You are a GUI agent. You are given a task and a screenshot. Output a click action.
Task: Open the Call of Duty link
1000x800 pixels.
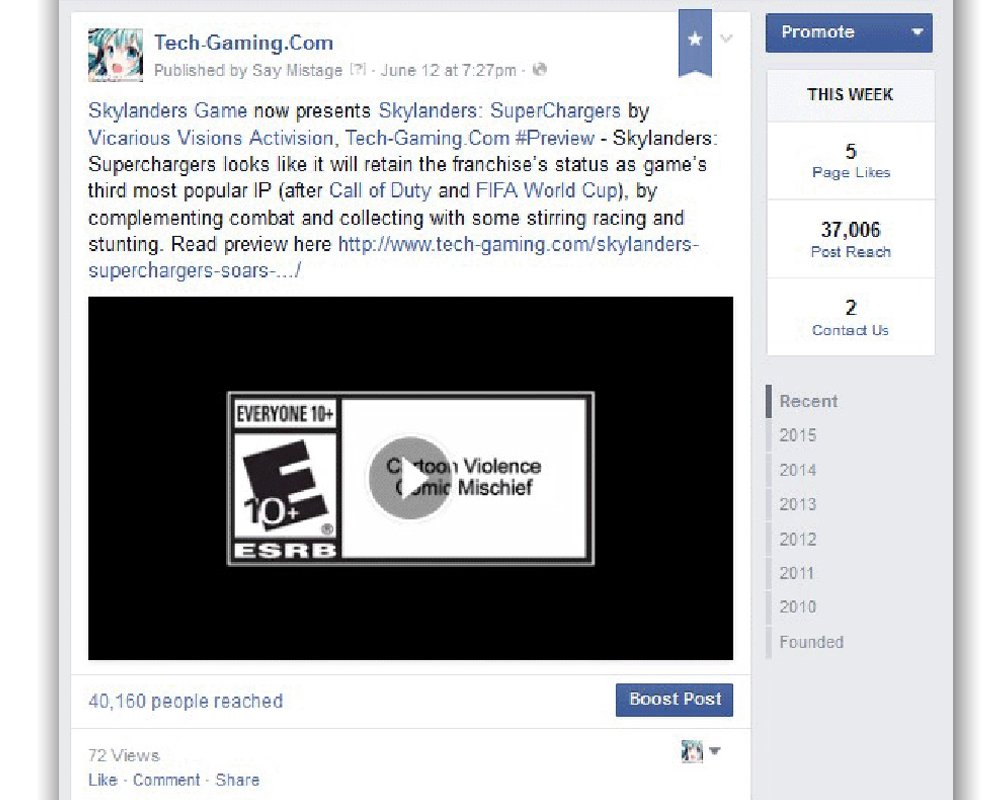click(380, 191)
